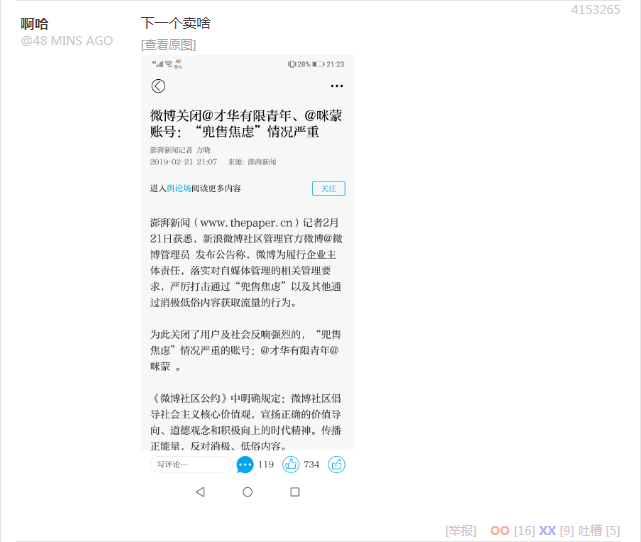Click the thumbs-up like icon

click(x=291, y=465)
